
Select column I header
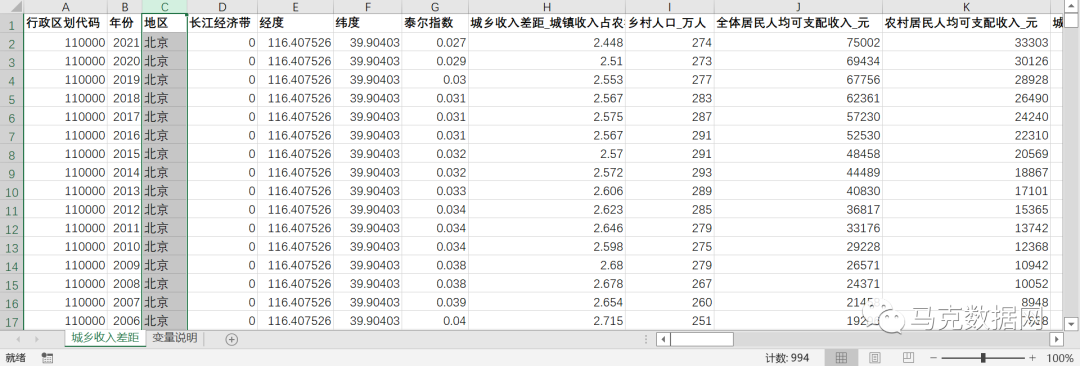point(669,6)
